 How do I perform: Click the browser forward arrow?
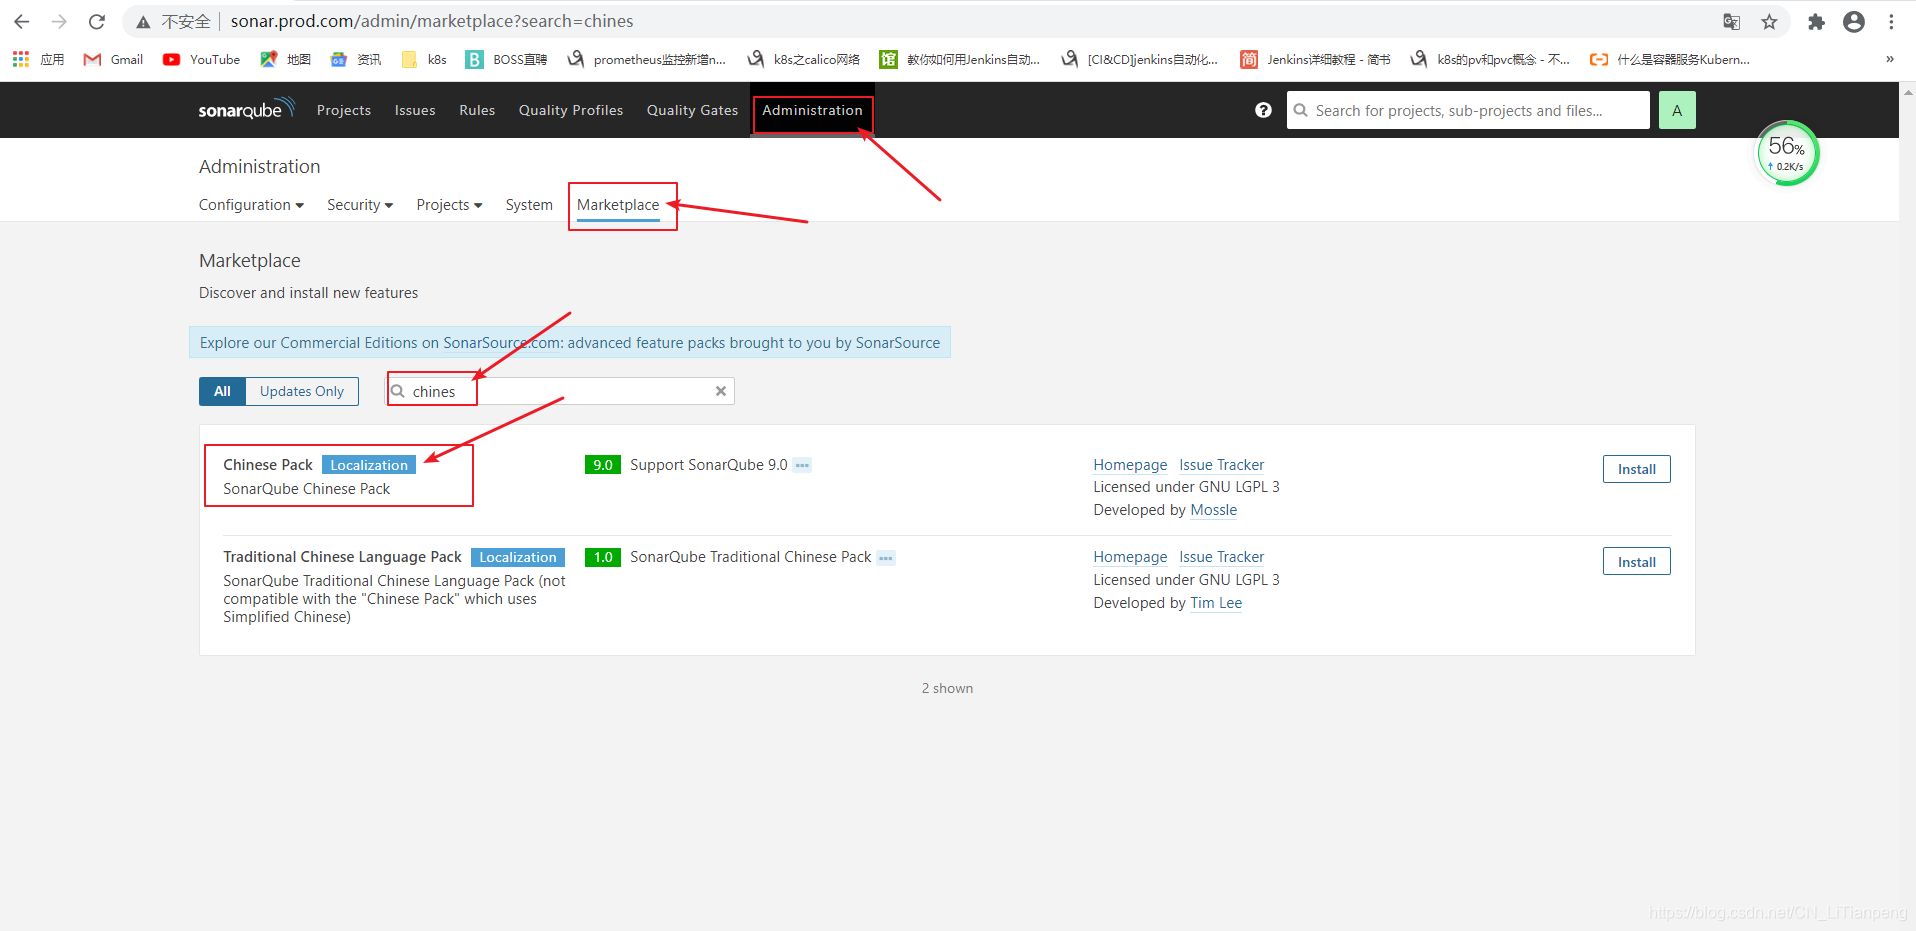[59, 21]
